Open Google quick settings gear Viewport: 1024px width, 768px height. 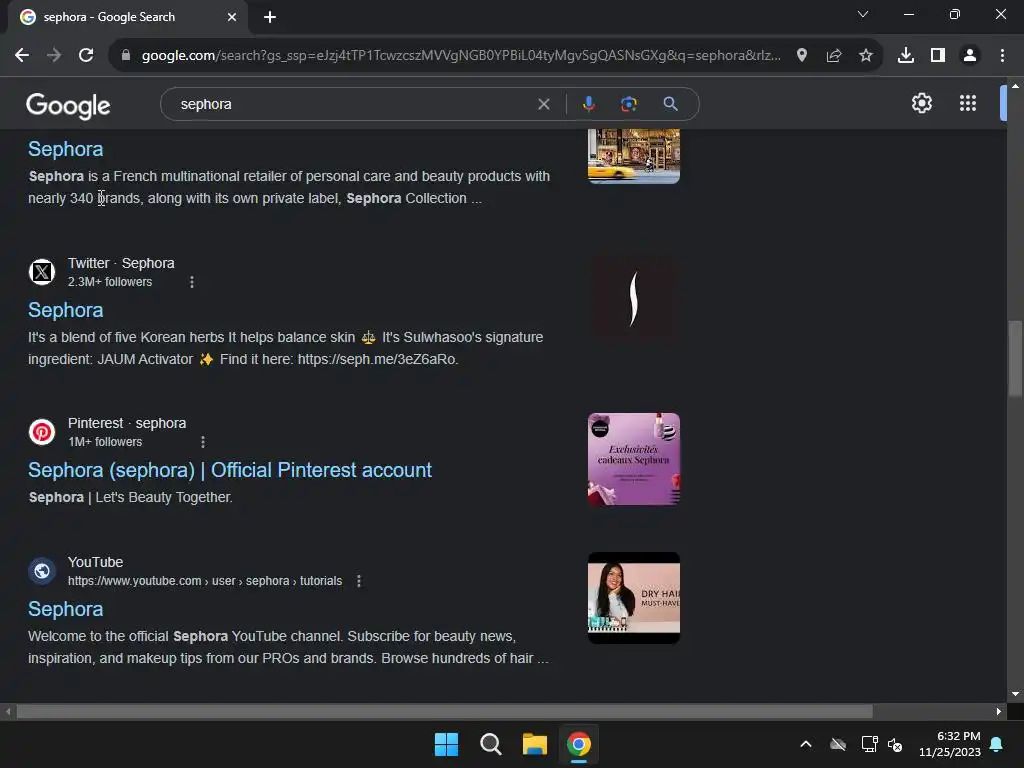click(921, 103)
